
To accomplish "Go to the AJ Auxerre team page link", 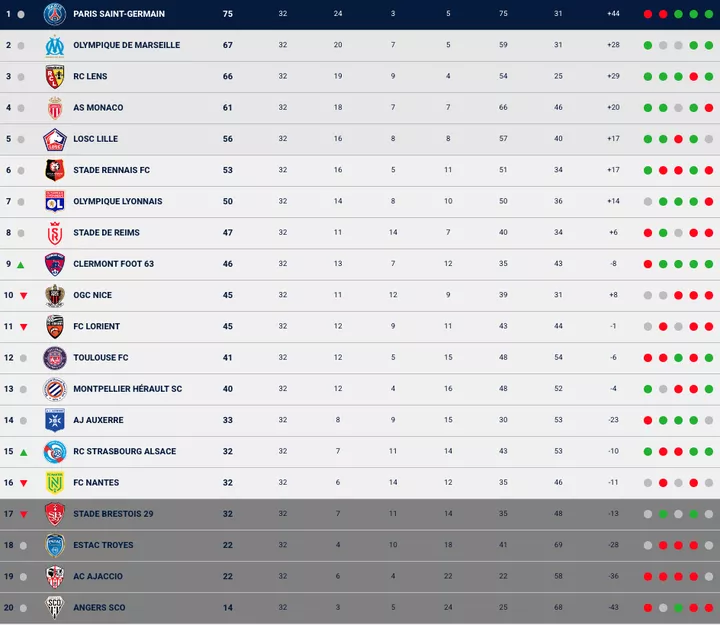I will [100, 420].
